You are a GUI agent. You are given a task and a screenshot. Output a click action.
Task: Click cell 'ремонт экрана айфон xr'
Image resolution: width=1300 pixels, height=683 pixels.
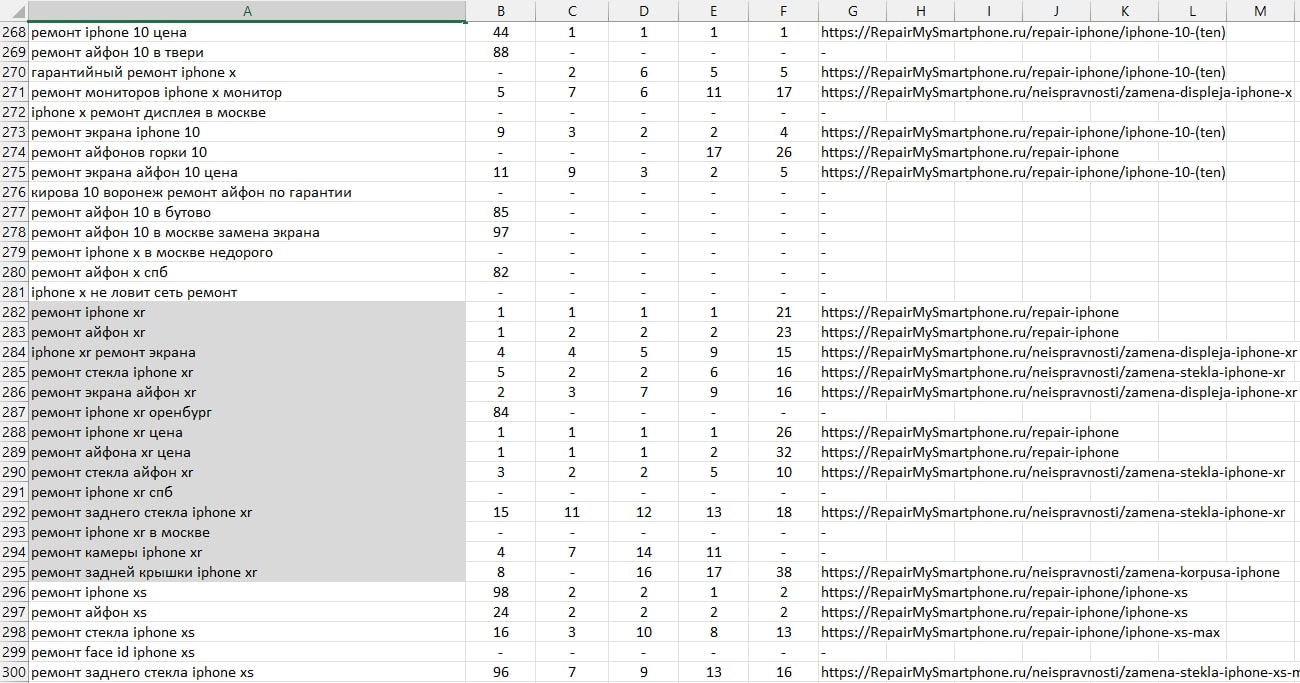[x=247, y=392]
